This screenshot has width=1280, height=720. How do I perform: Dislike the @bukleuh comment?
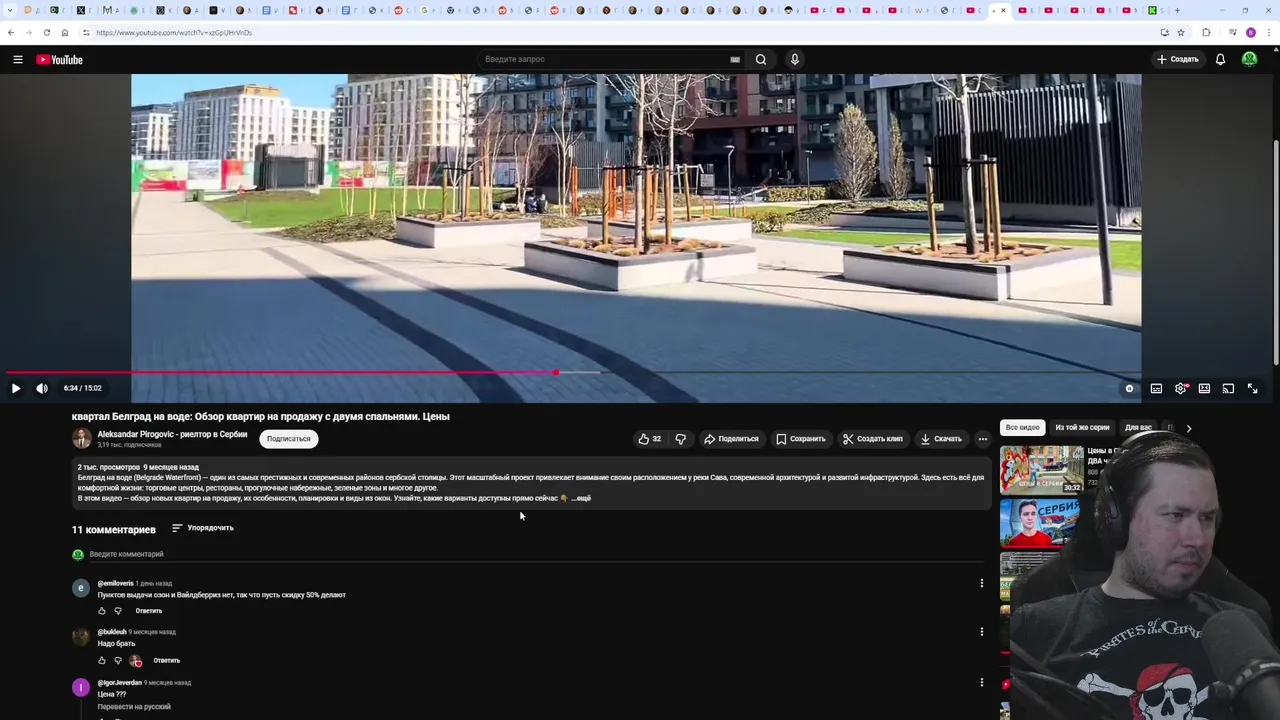click(x=118, y=660)
